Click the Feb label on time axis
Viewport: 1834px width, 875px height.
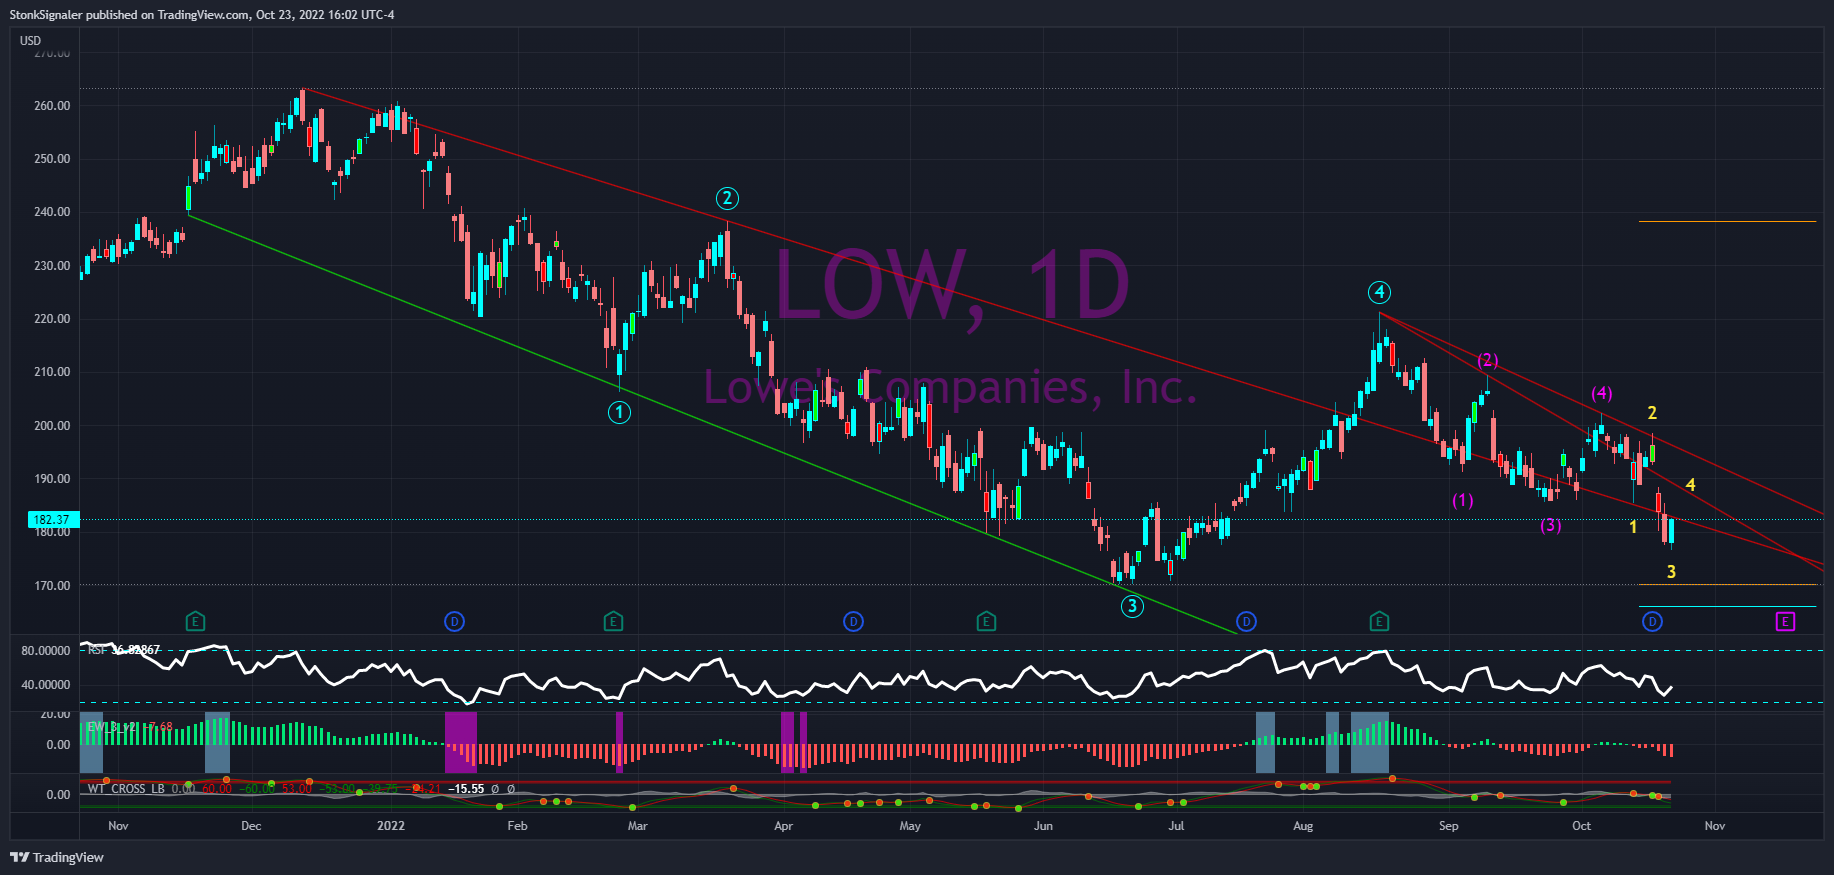click(517, 826)
